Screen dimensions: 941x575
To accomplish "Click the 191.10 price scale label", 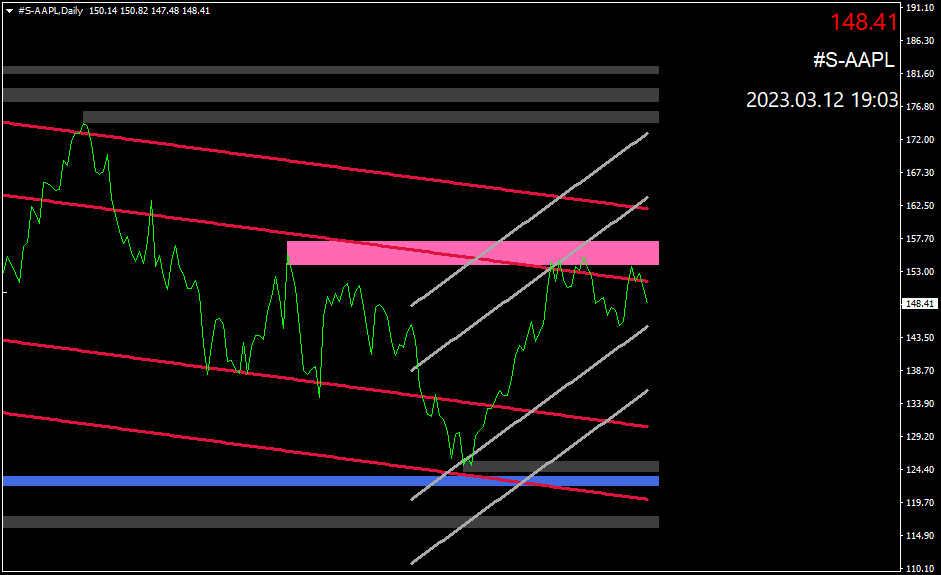I will 920,8.
